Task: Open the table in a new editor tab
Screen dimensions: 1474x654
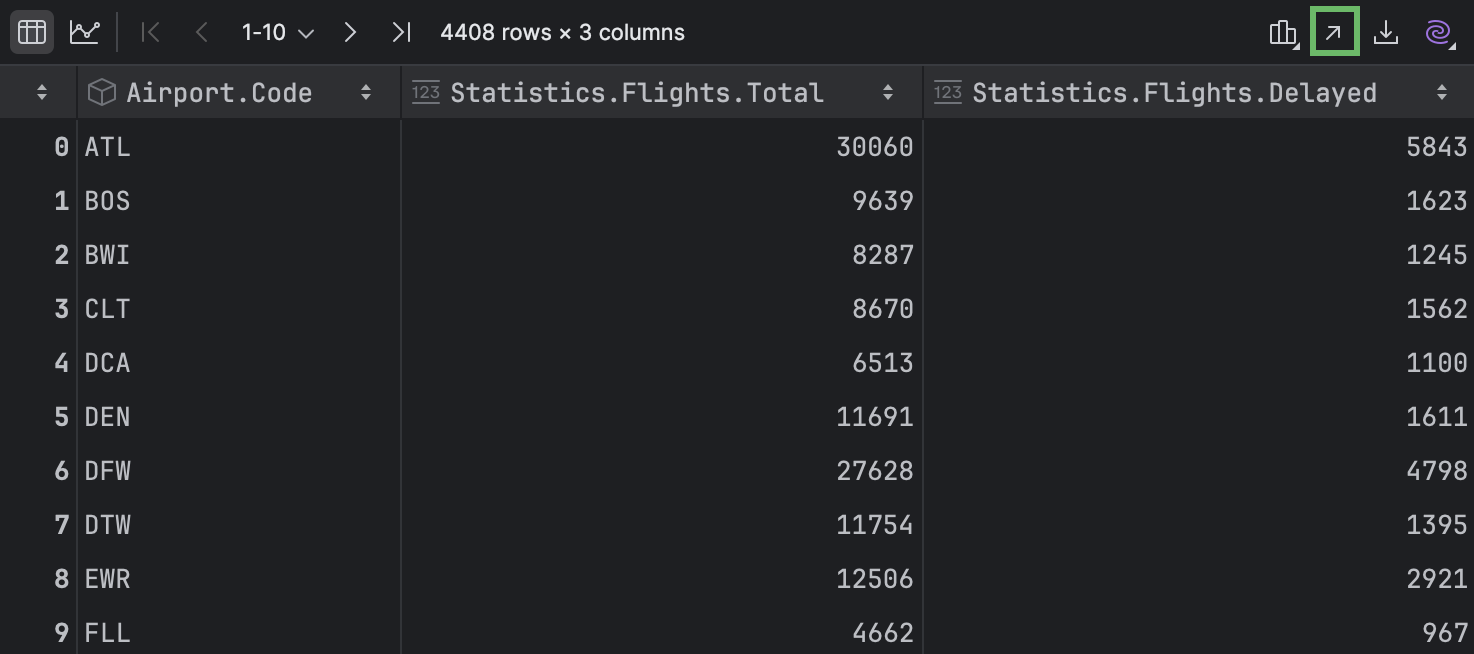Action: tap(1335, 32)
